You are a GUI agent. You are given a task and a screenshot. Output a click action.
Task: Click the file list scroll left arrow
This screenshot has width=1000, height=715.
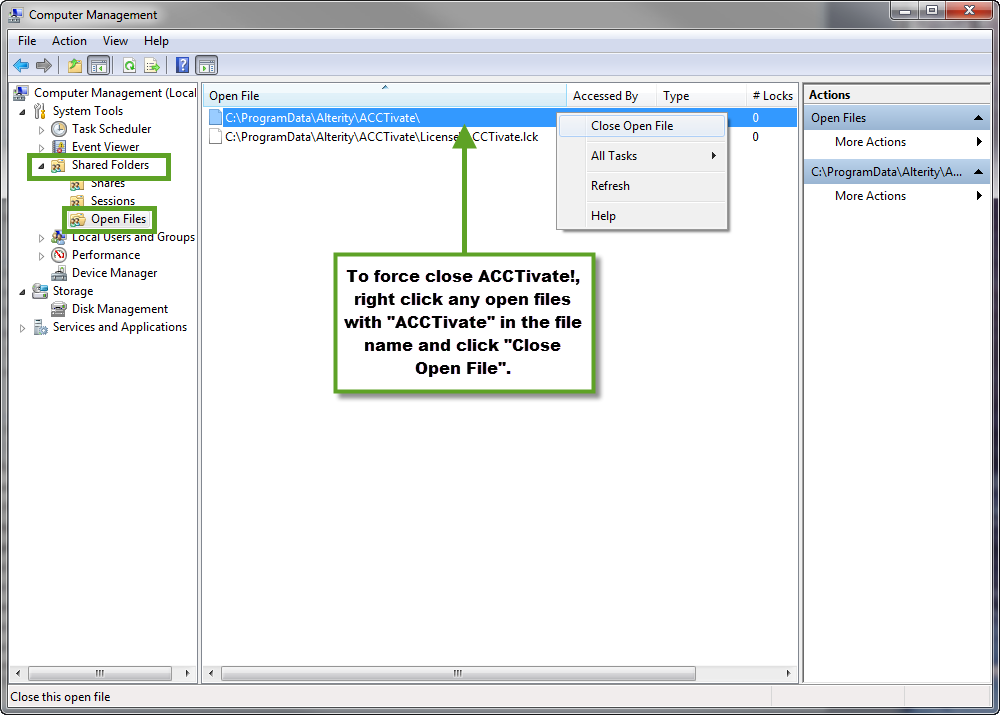pos(211,673)
